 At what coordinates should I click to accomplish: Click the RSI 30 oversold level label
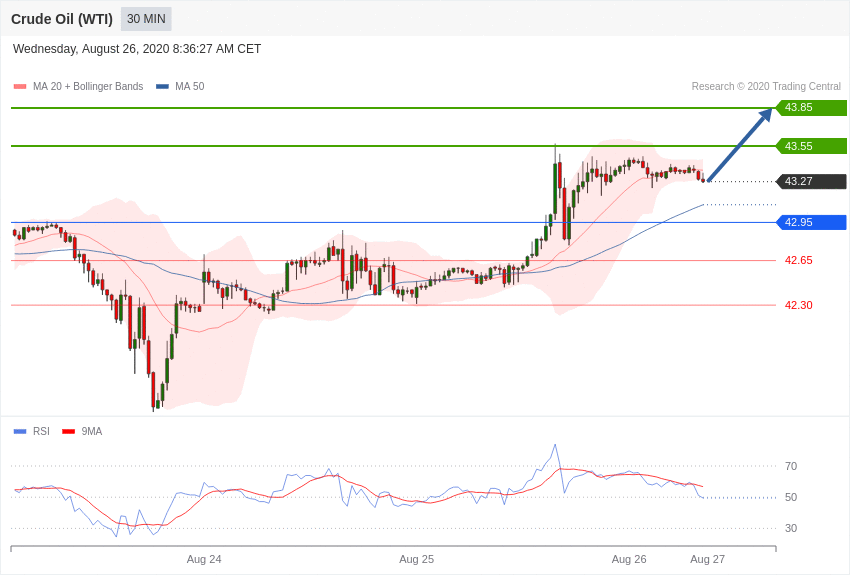click(791, 528)
